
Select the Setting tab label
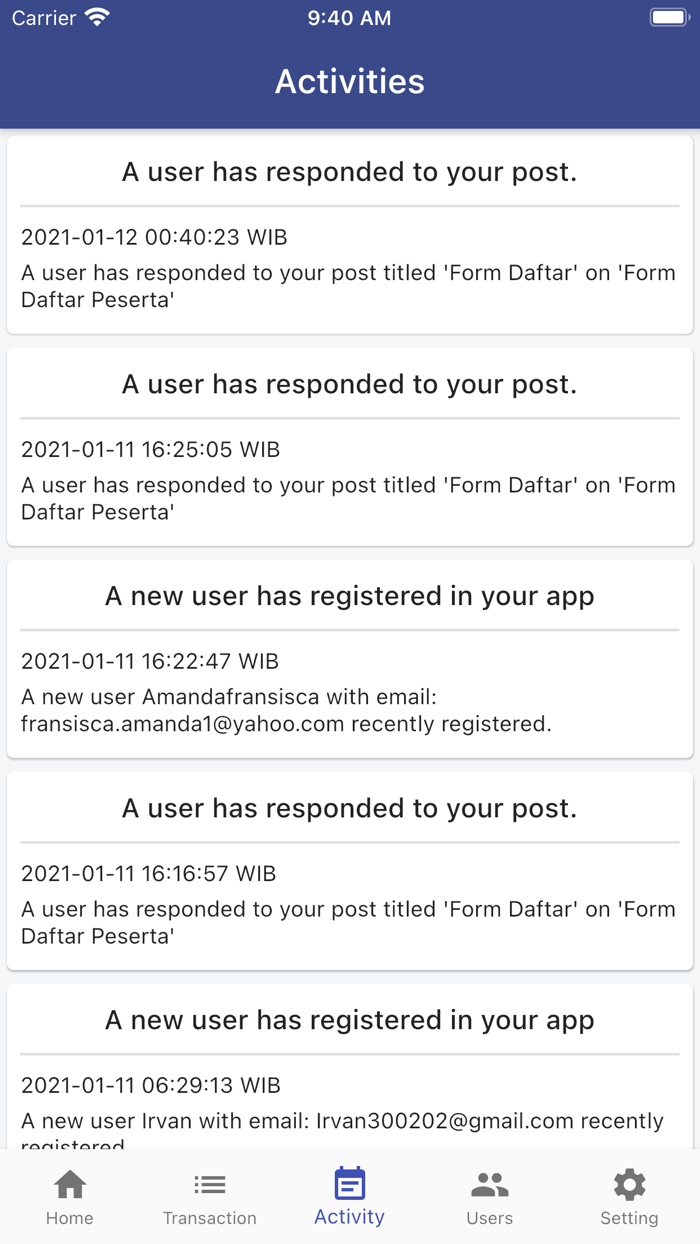(629, 1218)
